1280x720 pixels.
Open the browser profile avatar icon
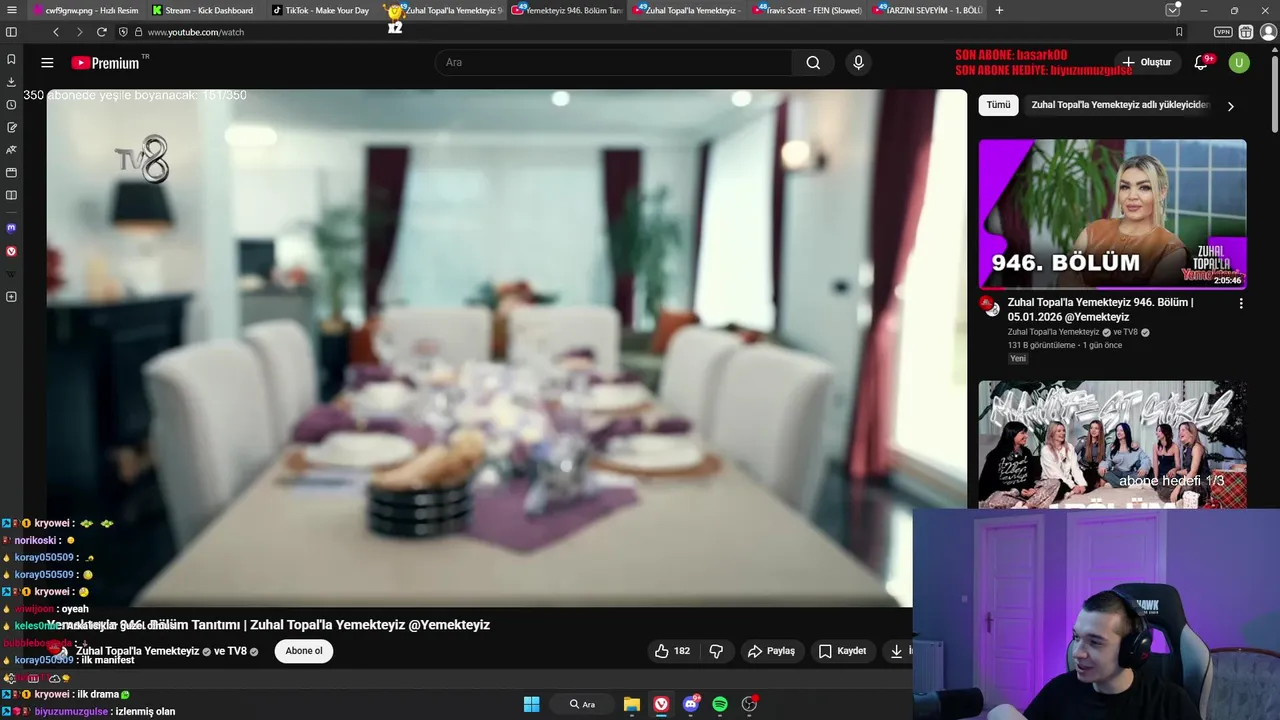(x=1268, y=32)
